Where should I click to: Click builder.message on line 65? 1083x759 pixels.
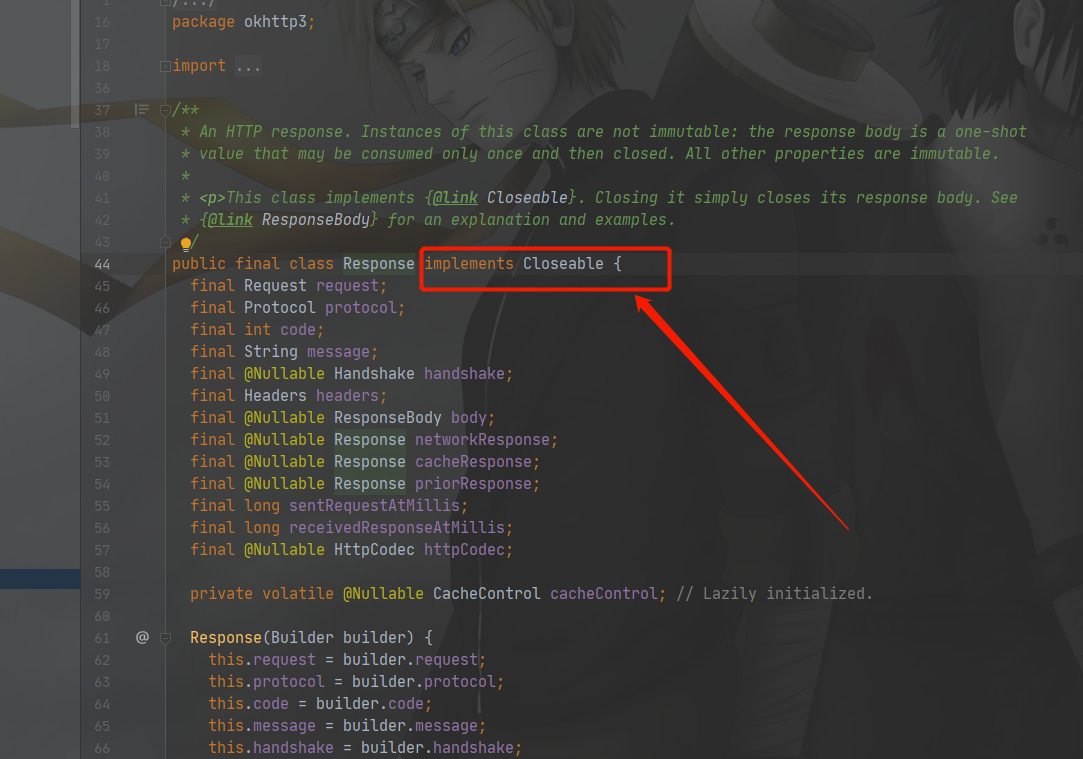click(410, 726)
